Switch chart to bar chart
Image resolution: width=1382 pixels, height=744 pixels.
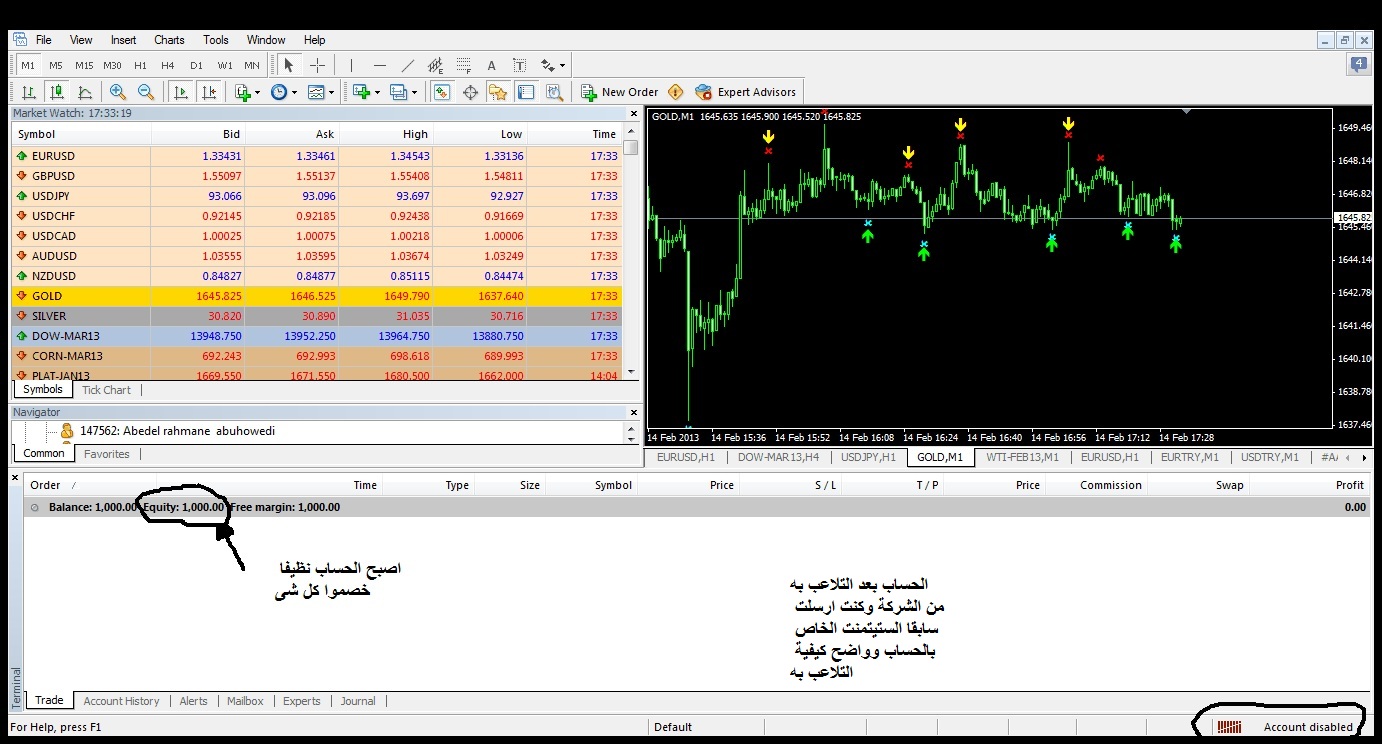29,92
